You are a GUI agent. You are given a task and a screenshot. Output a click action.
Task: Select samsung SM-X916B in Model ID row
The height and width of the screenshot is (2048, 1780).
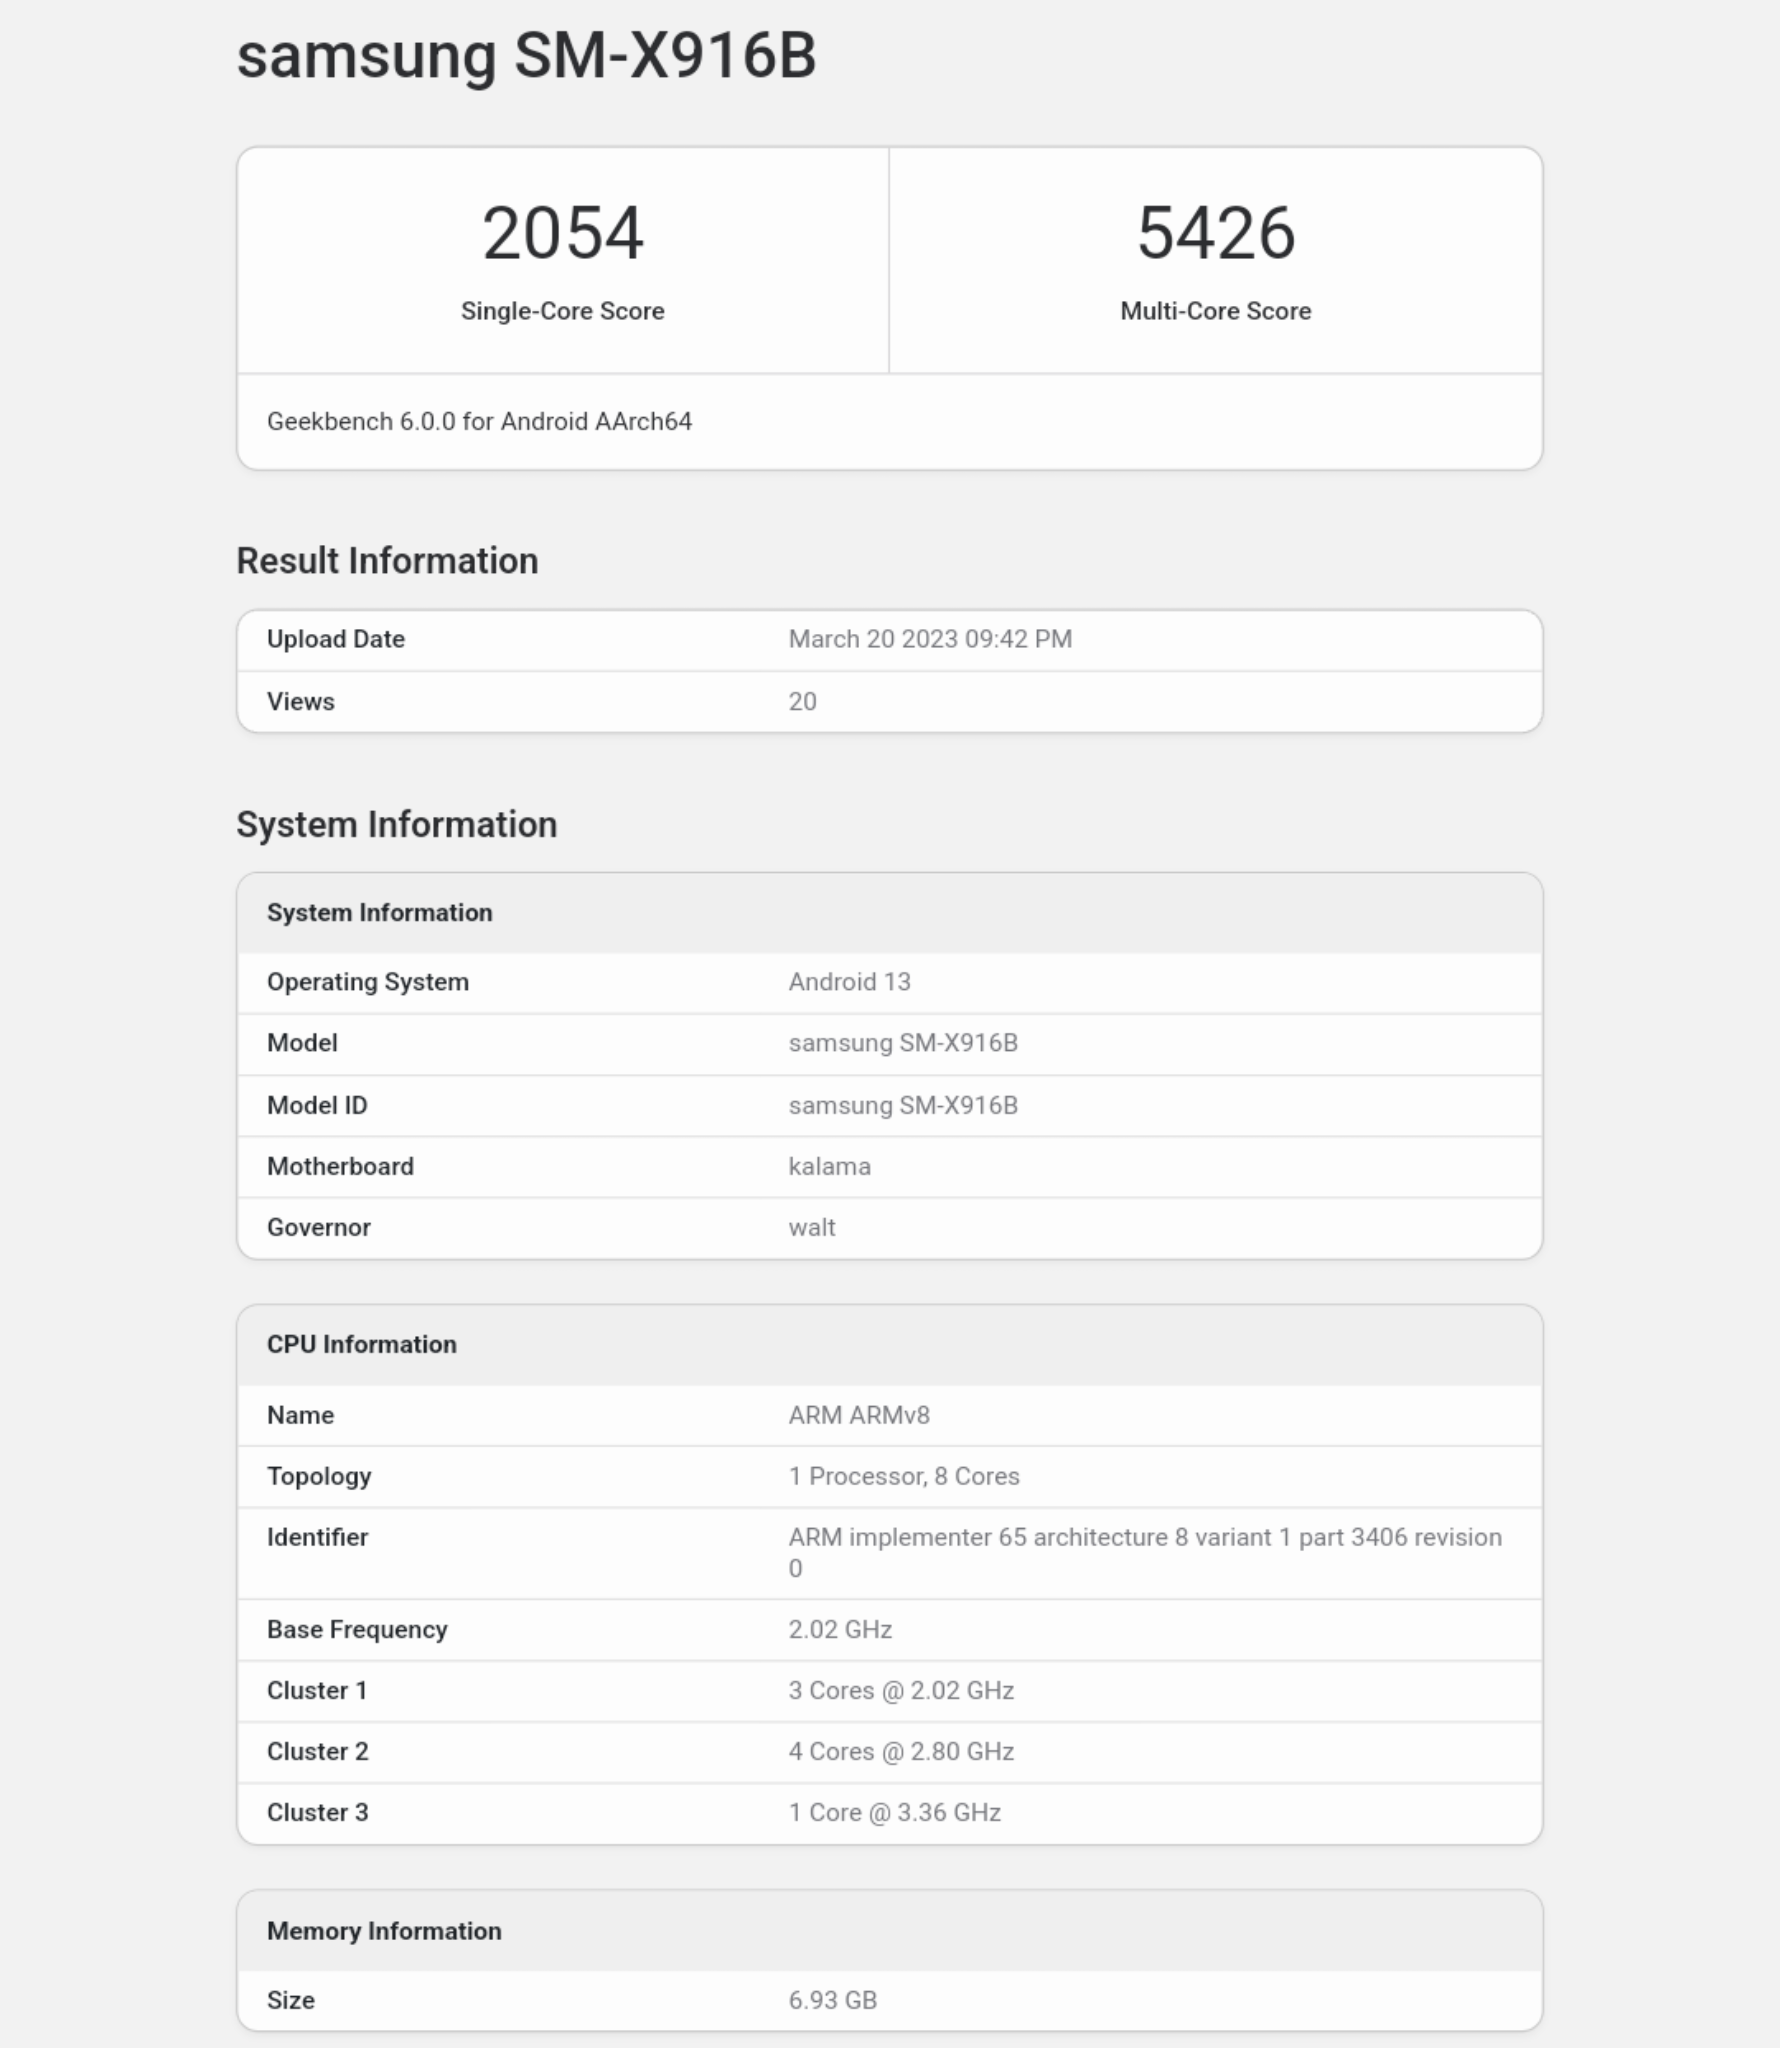click(903, 1105)
